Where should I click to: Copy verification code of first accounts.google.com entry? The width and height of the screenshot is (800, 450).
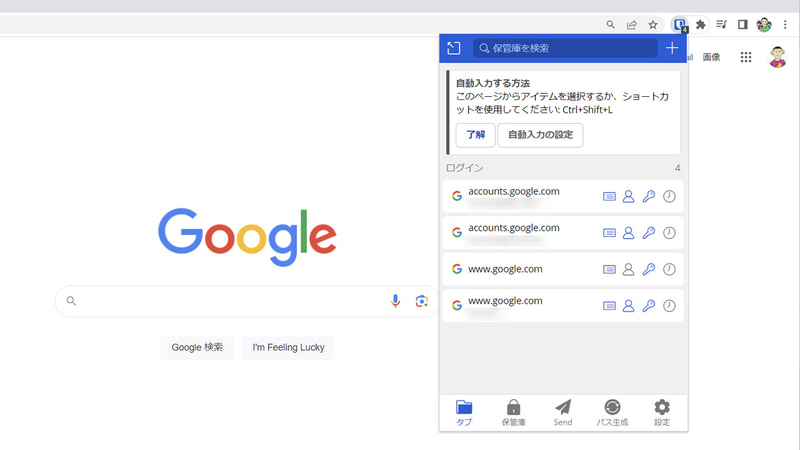pyautogui.click(x=669, y=196)
